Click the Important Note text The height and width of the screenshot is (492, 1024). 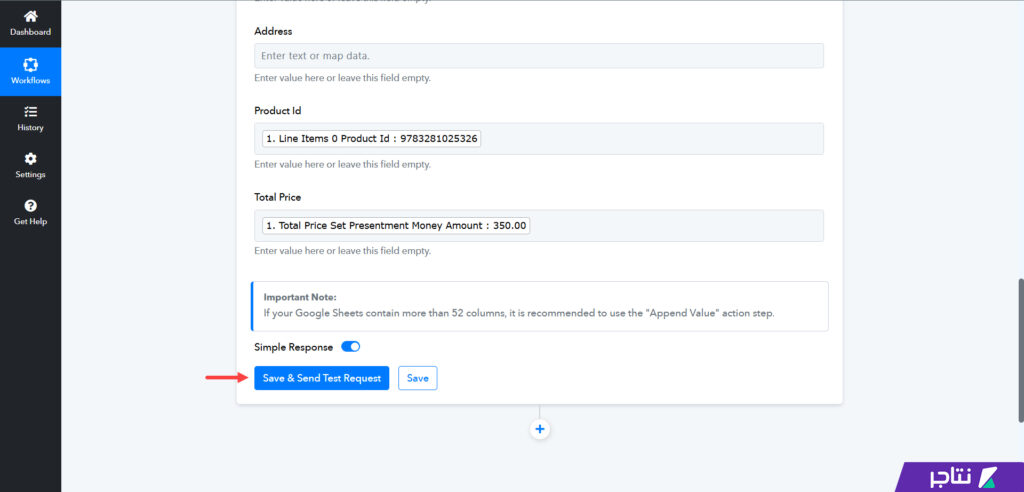pos(300,297)
